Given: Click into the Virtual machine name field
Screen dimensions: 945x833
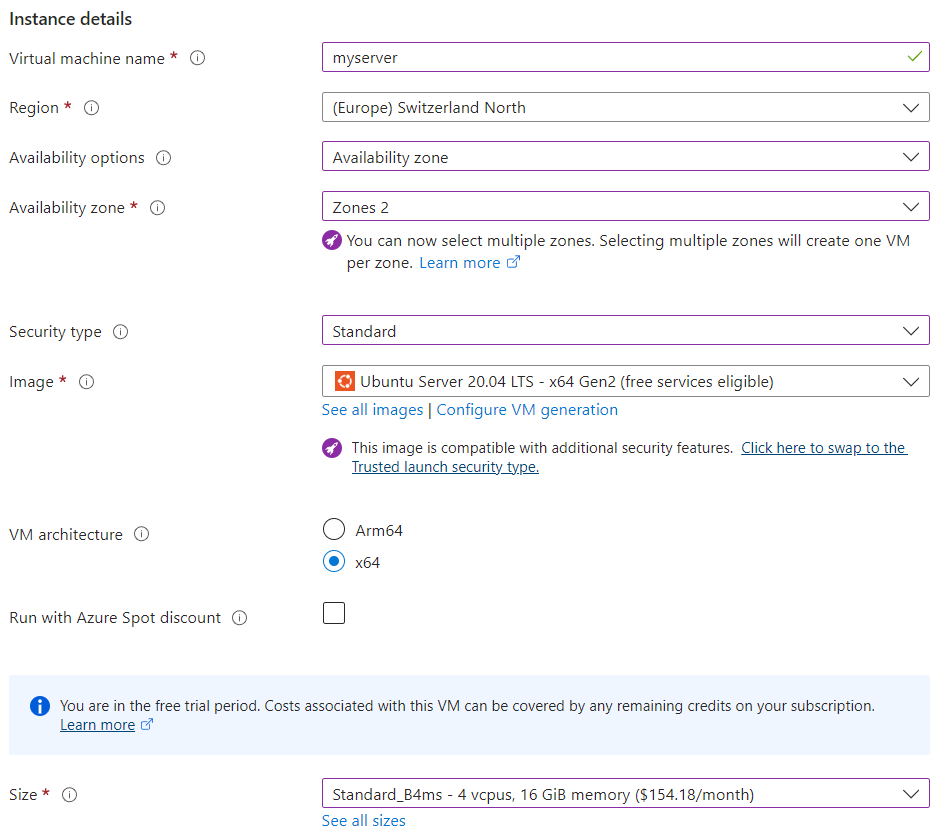Looking at the screenshot, I should (626, 57).
